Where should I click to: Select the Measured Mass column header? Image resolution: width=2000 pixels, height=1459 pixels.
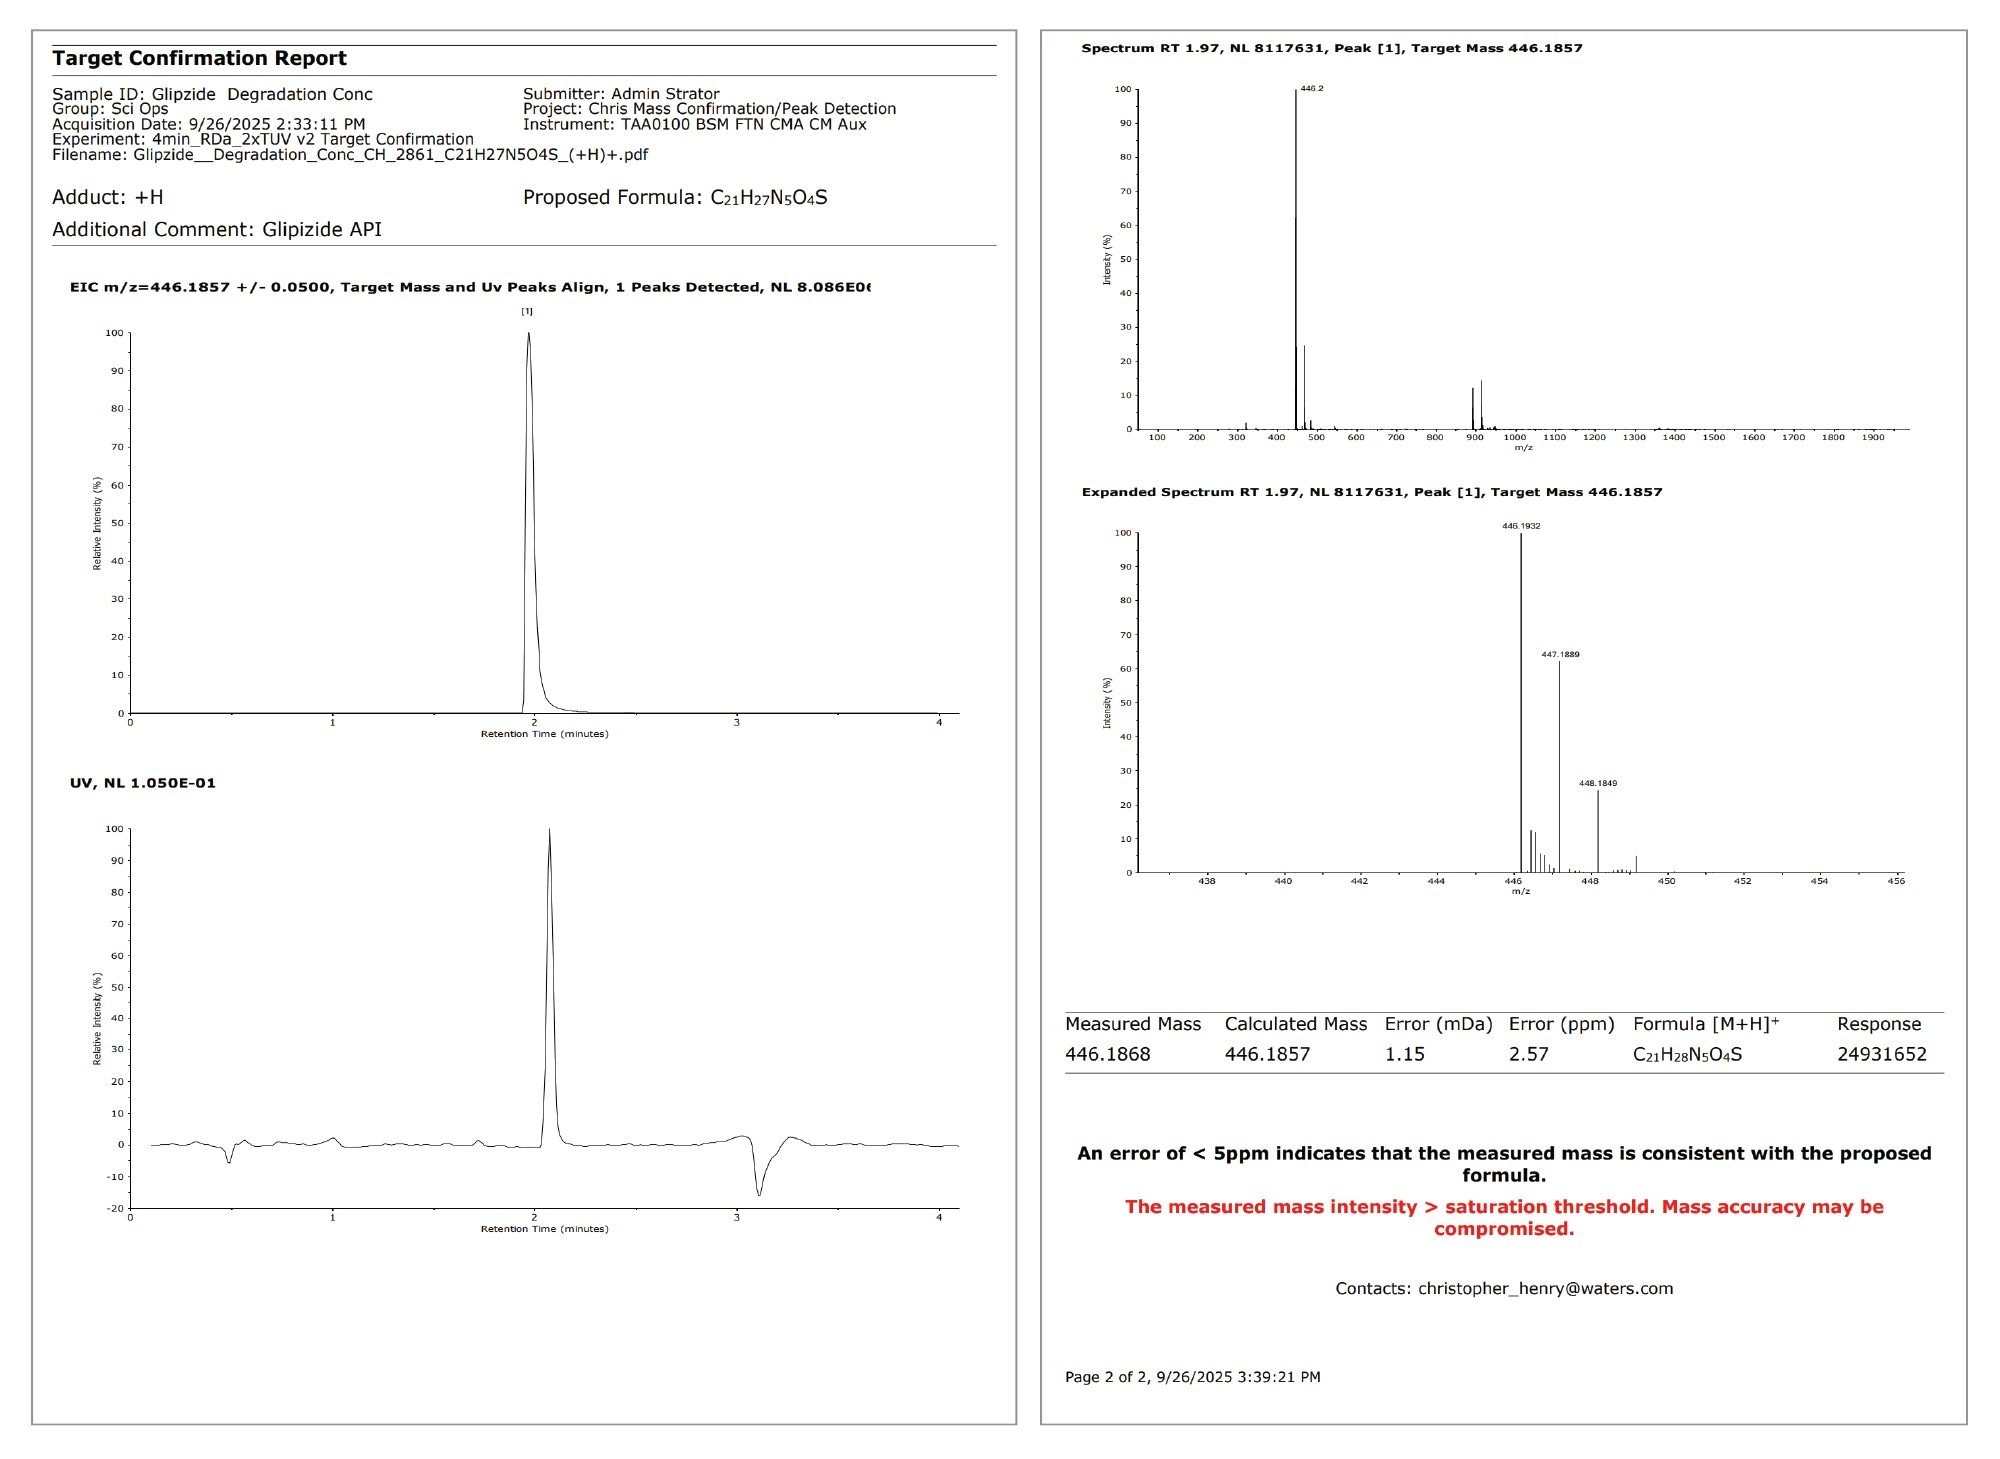click(x=1133, y=1024)
